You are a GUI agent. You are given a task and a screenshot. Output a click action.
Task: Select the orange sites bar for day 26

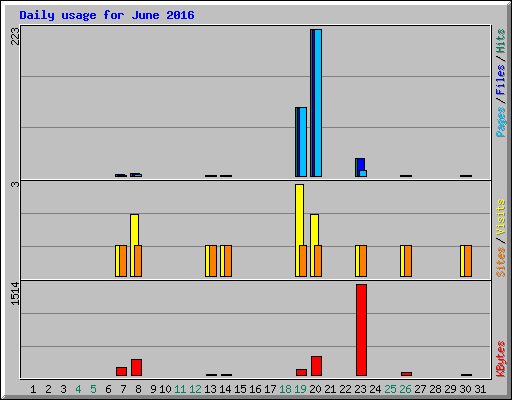(x=408, y=261)
